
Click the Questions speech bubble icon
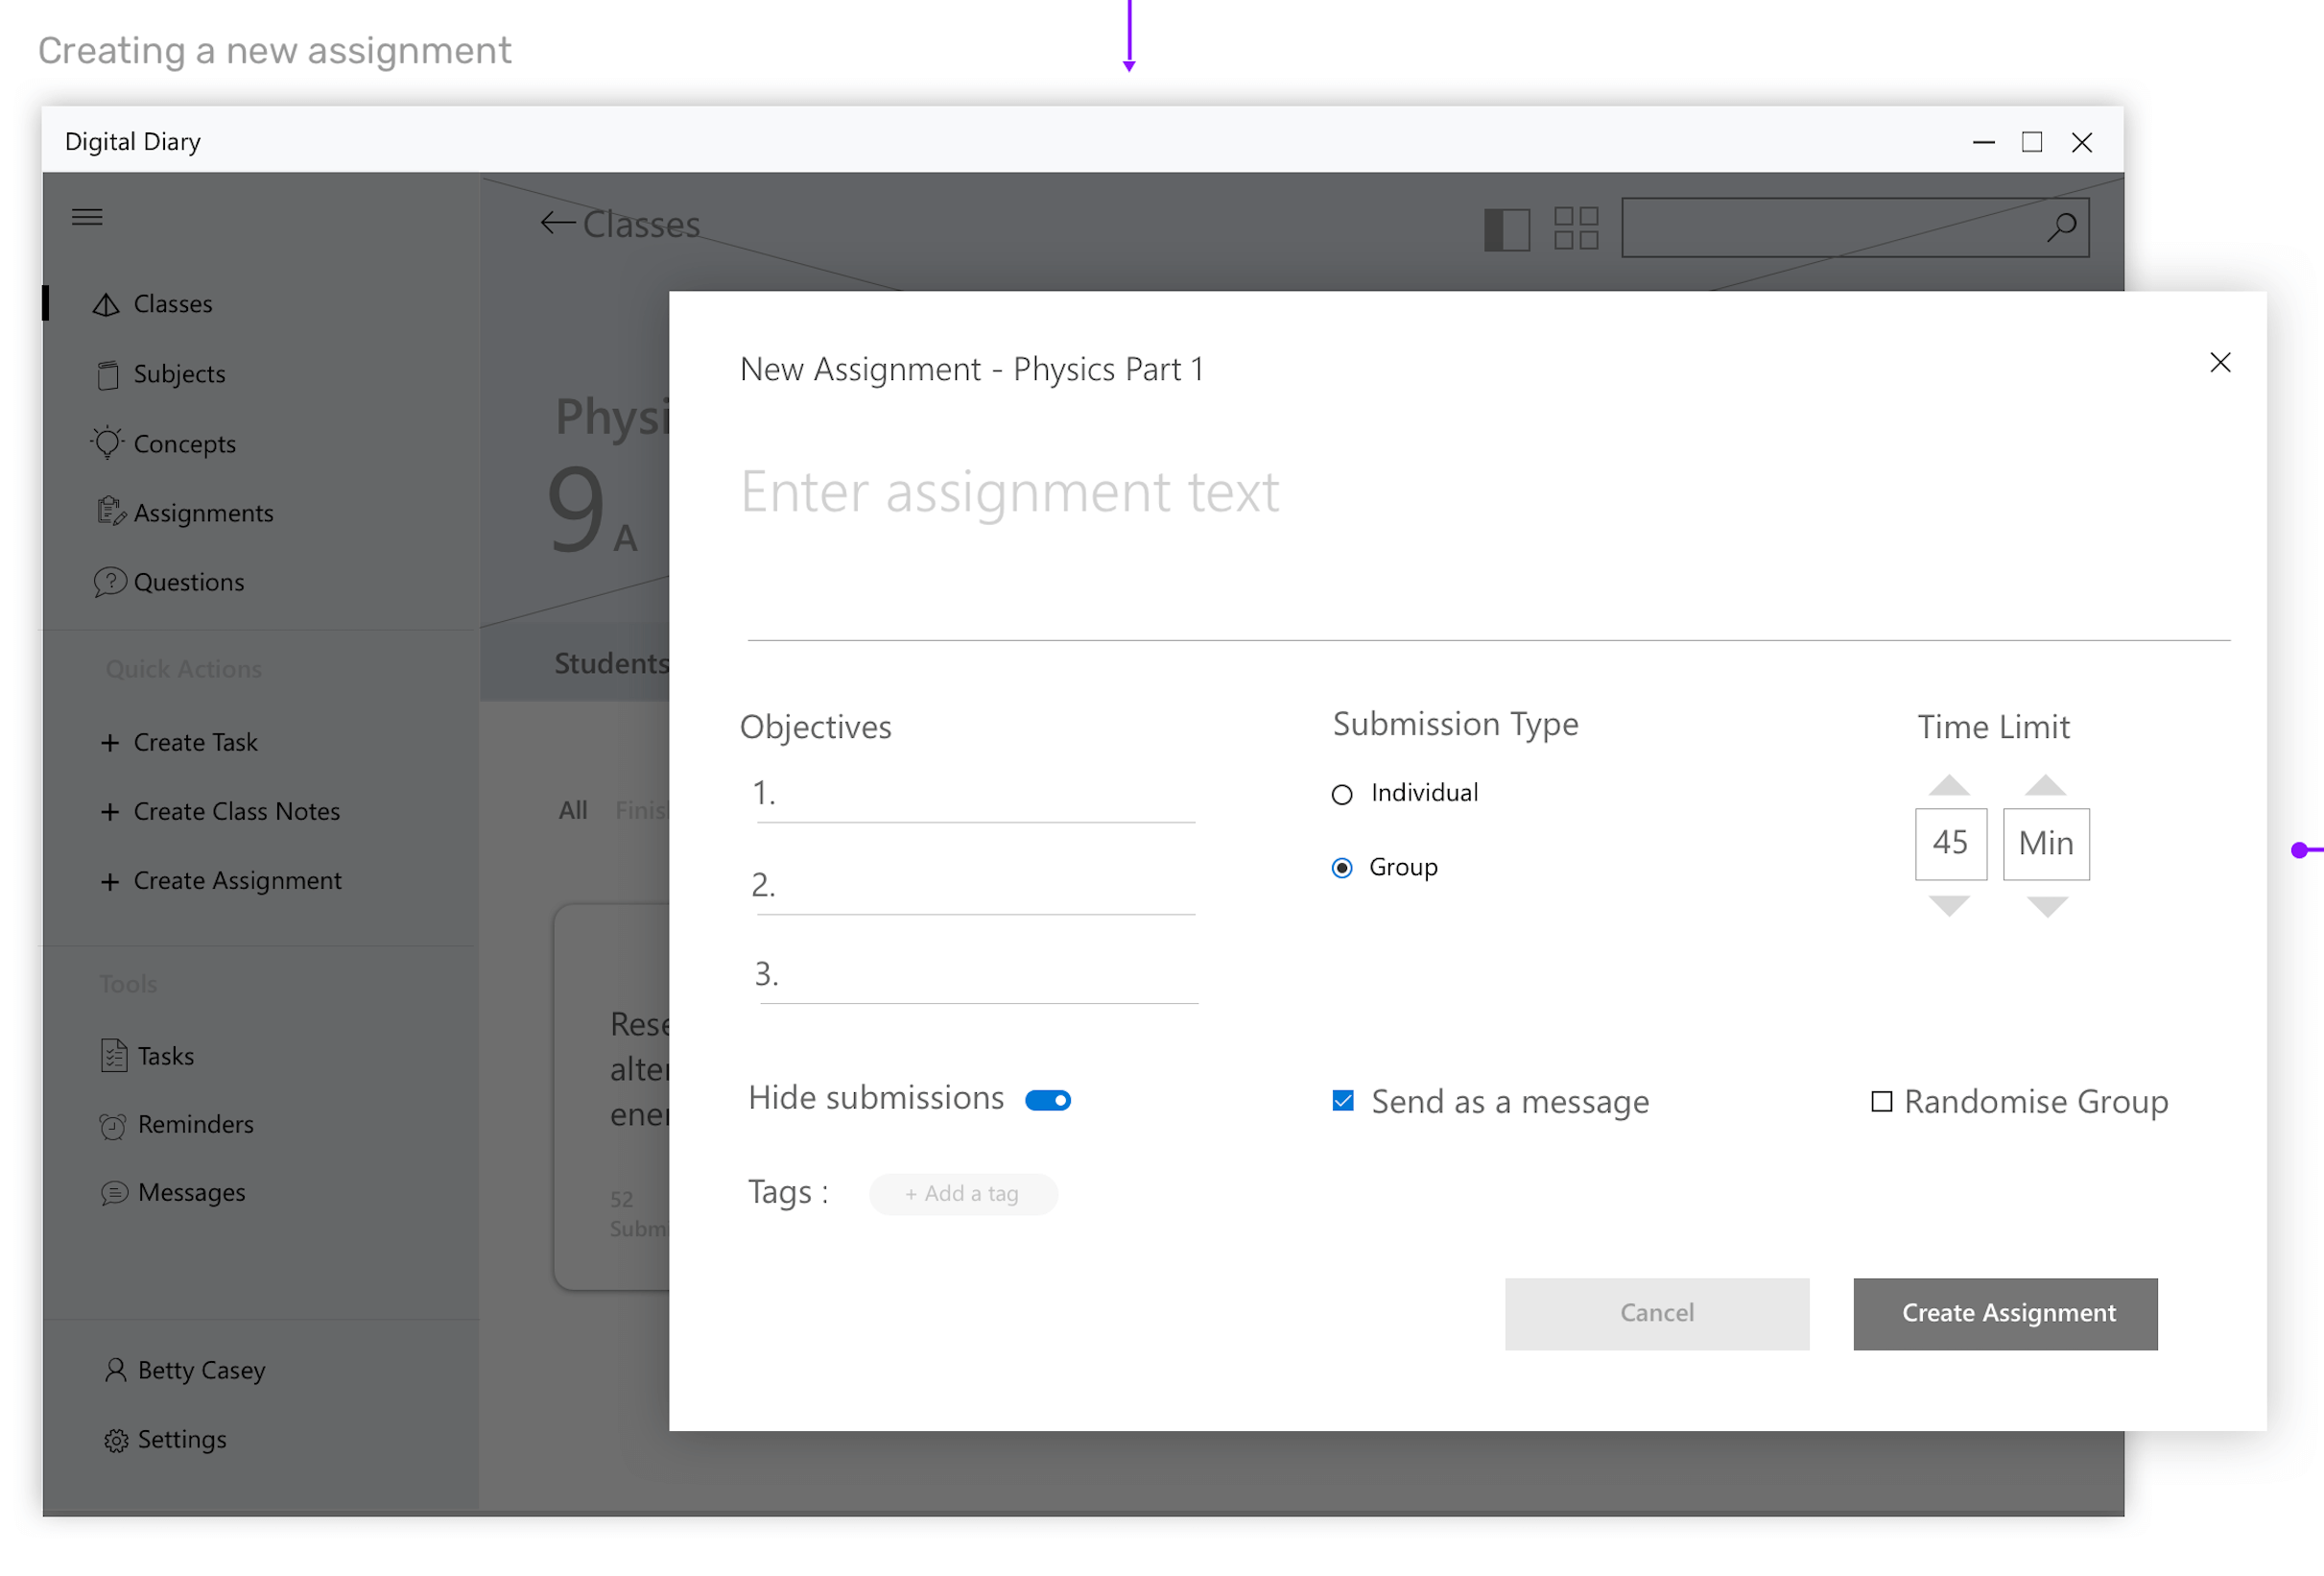tap(109, 582)
